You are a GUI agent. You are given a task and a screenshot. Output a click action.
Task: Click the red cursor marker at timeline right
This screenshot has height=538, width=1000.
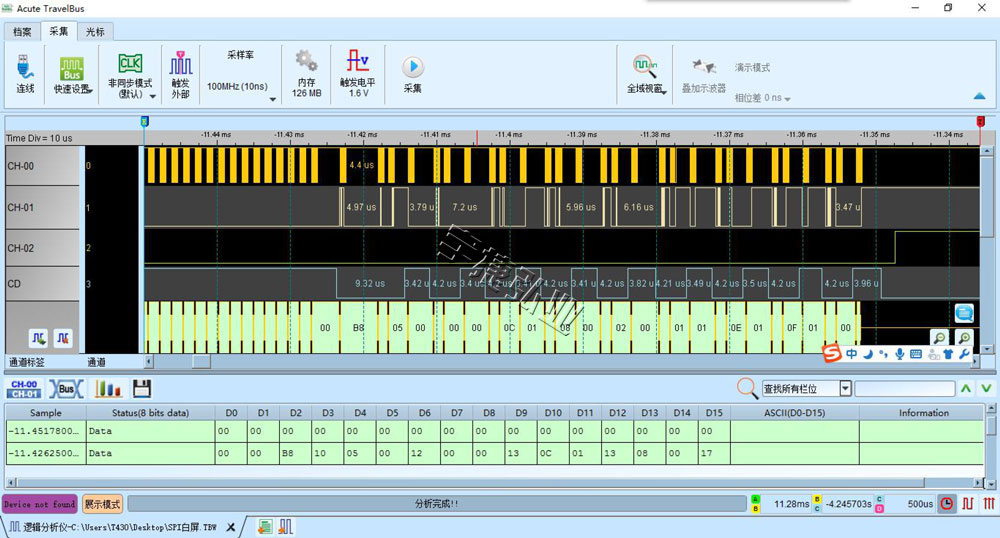(981, 121)
